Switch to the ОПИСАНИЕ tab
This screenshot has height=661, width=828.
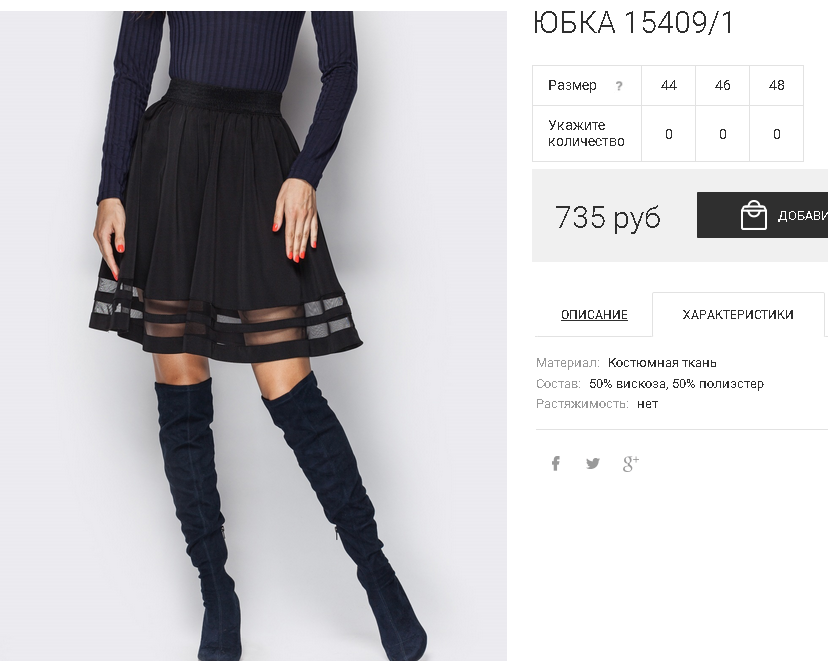click(594, 315)
